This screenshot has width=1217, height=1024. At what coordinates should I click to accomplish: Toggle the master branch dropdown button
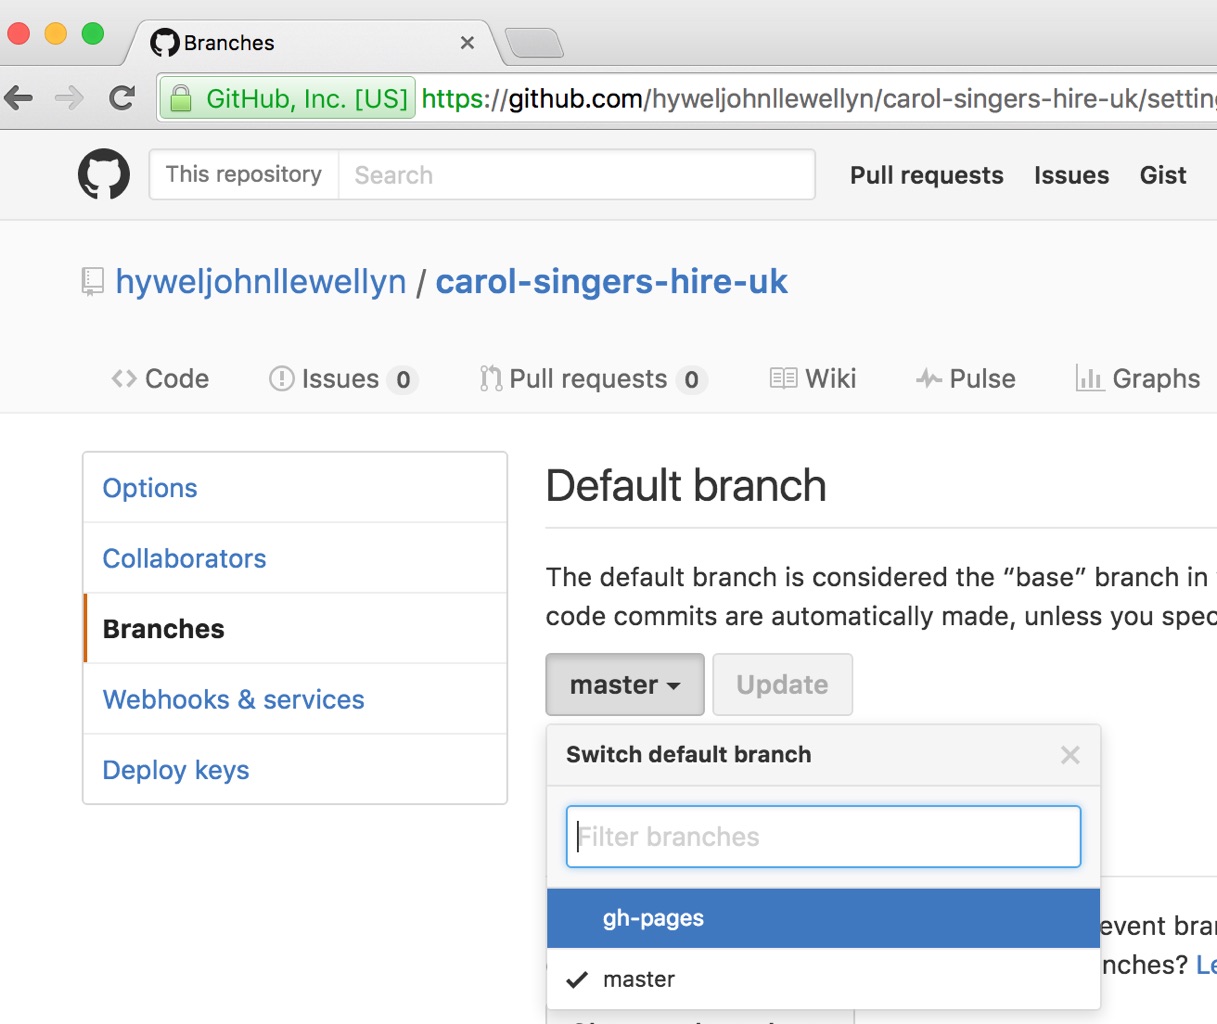click(625, 685)
